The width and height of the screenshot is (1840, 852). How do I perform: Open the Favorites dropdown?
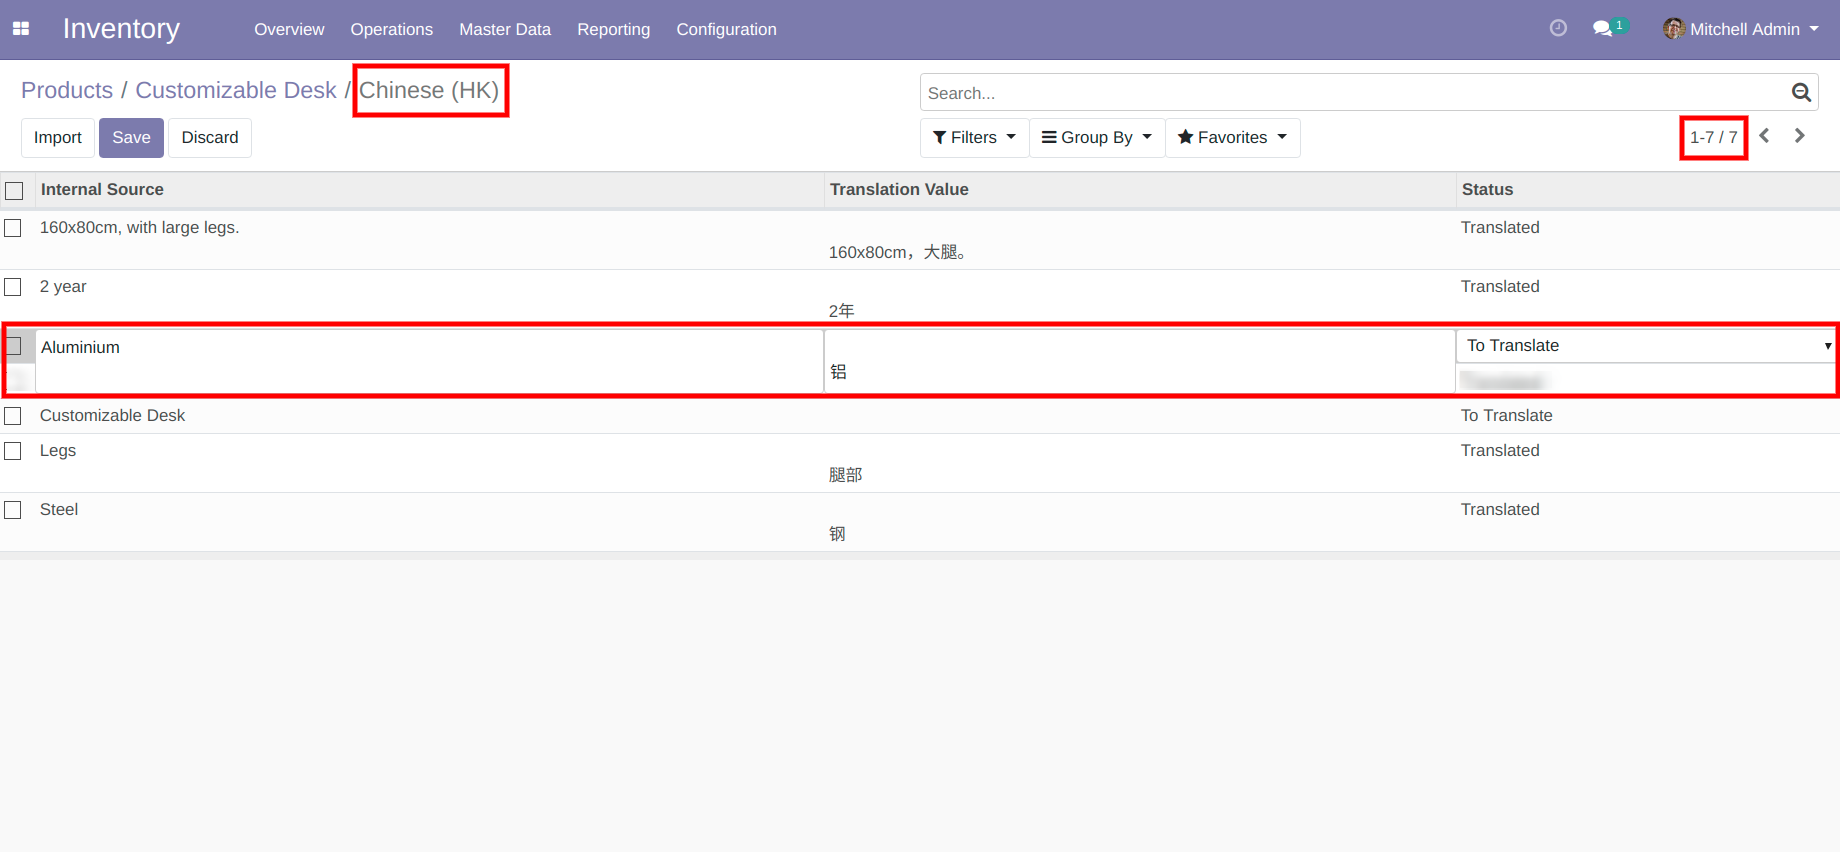1232,138
